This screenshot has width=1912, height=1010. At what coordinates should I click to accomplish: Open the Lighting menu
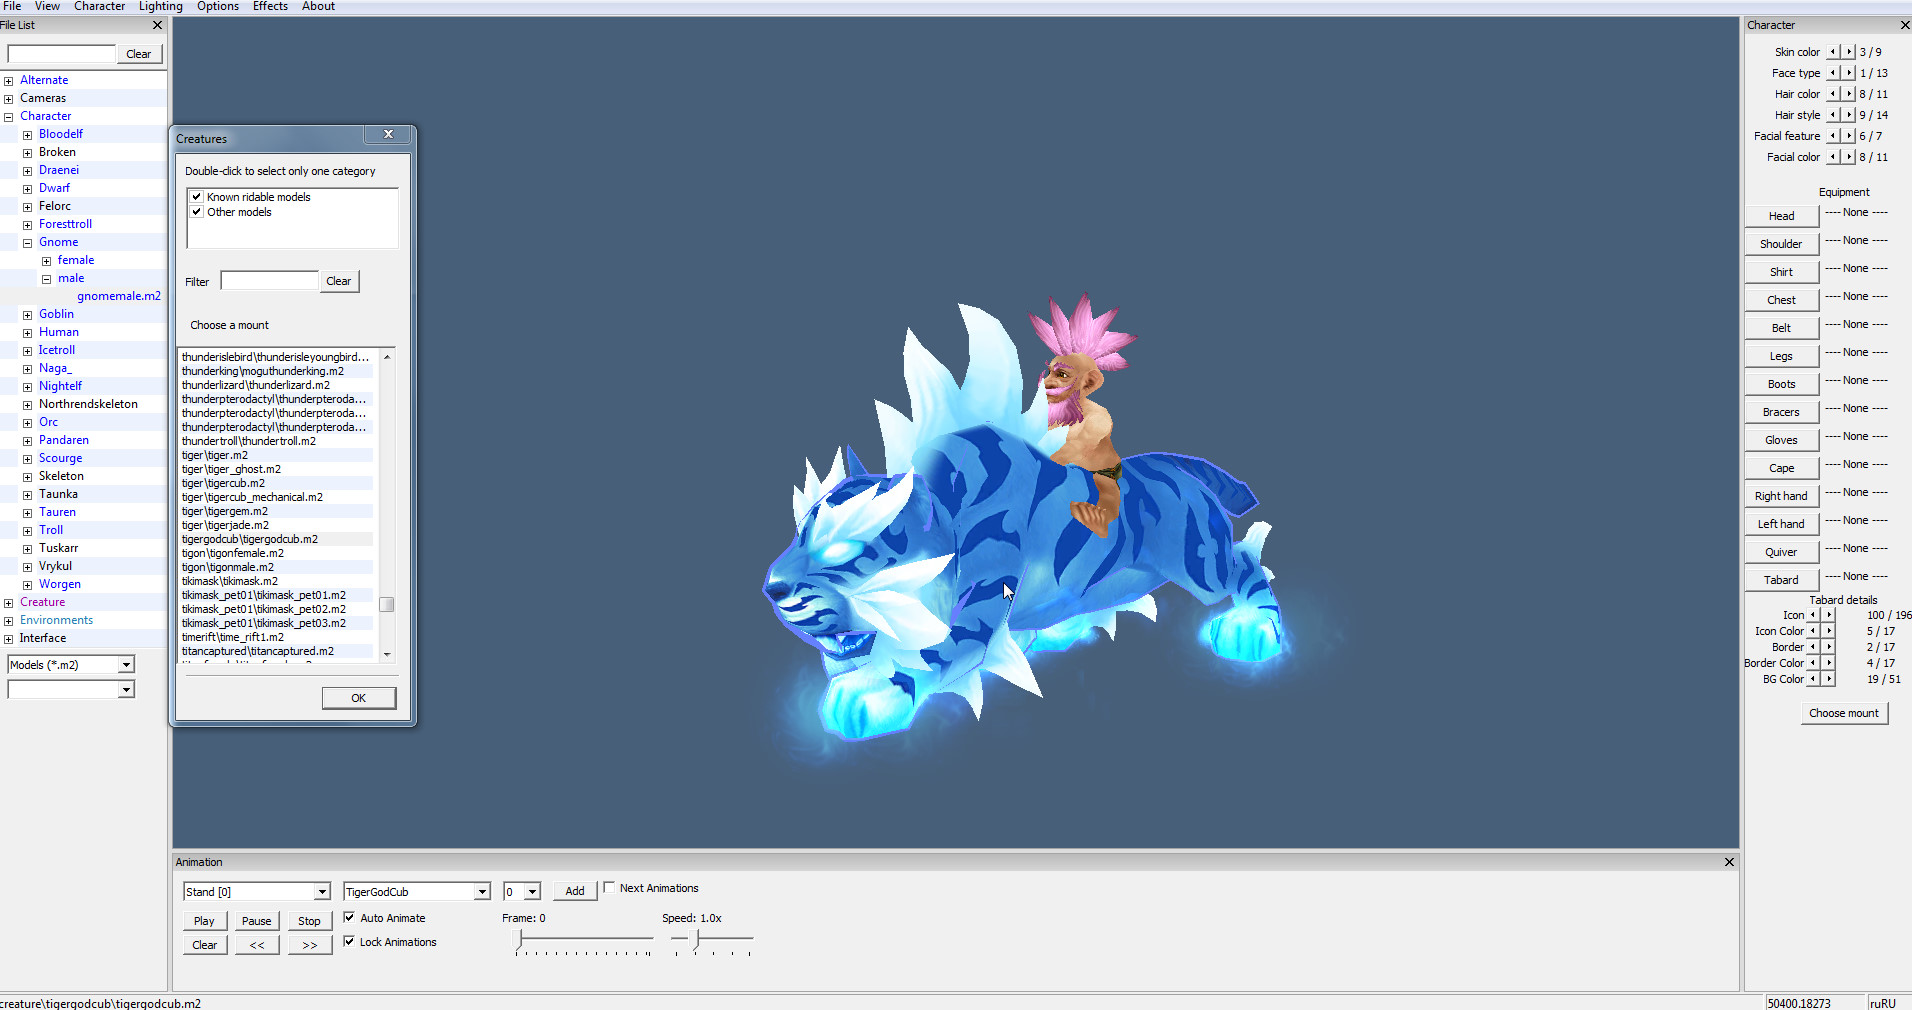[160, 7]
